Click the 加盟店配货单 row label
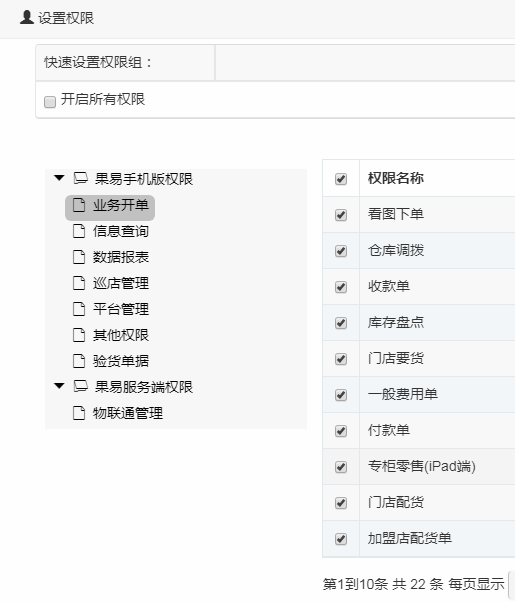This screenshot has width=515, height=602. [x=409, y=538]
